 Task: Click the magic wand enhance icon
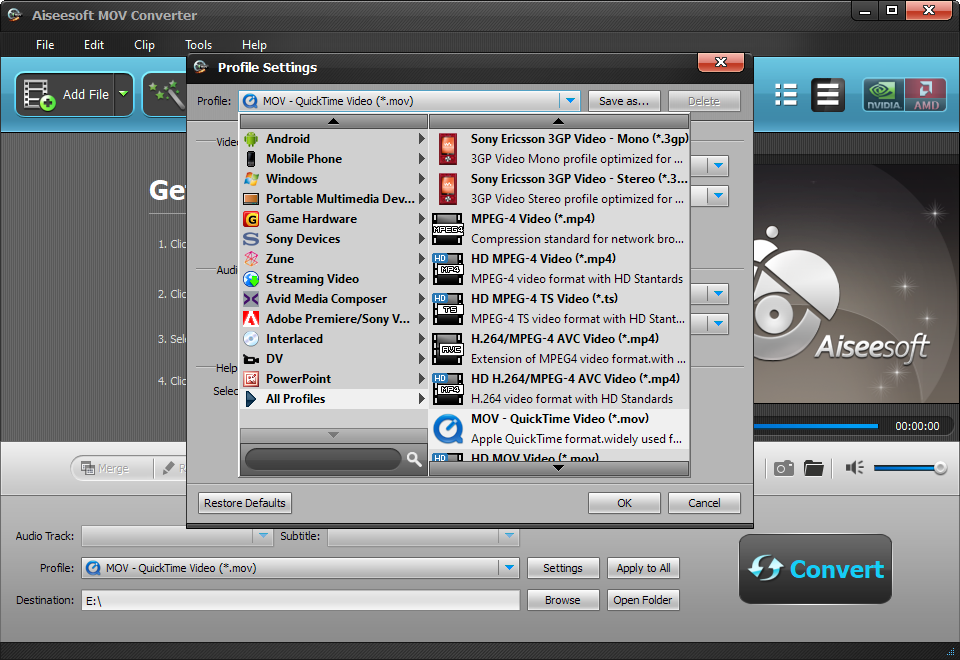coord(165,94)
